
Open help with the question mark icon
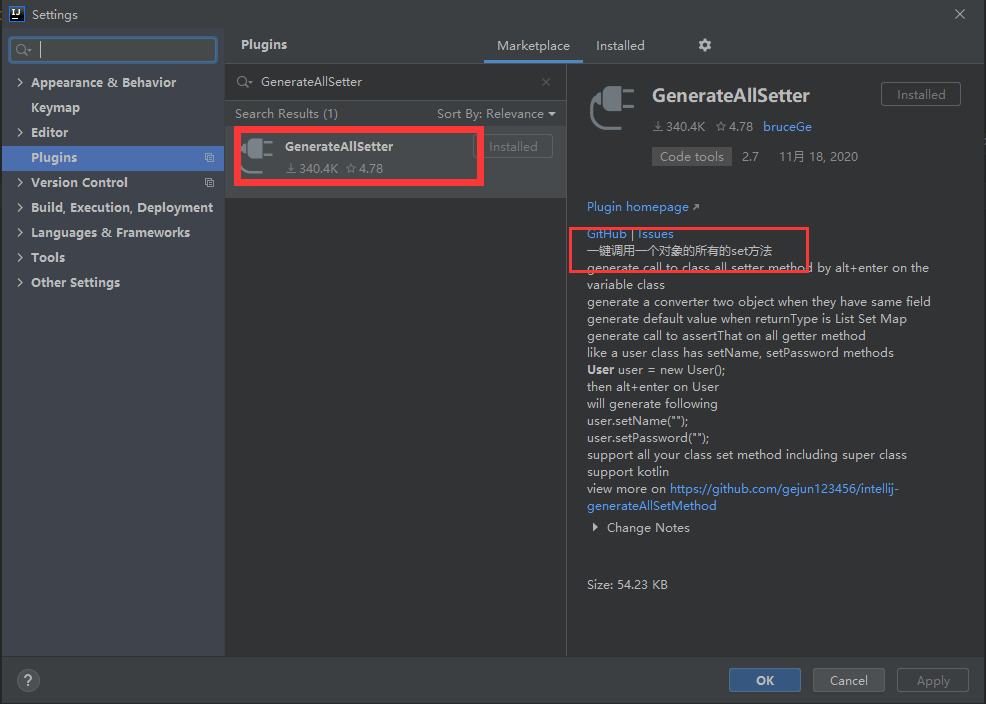pos(28,680)
